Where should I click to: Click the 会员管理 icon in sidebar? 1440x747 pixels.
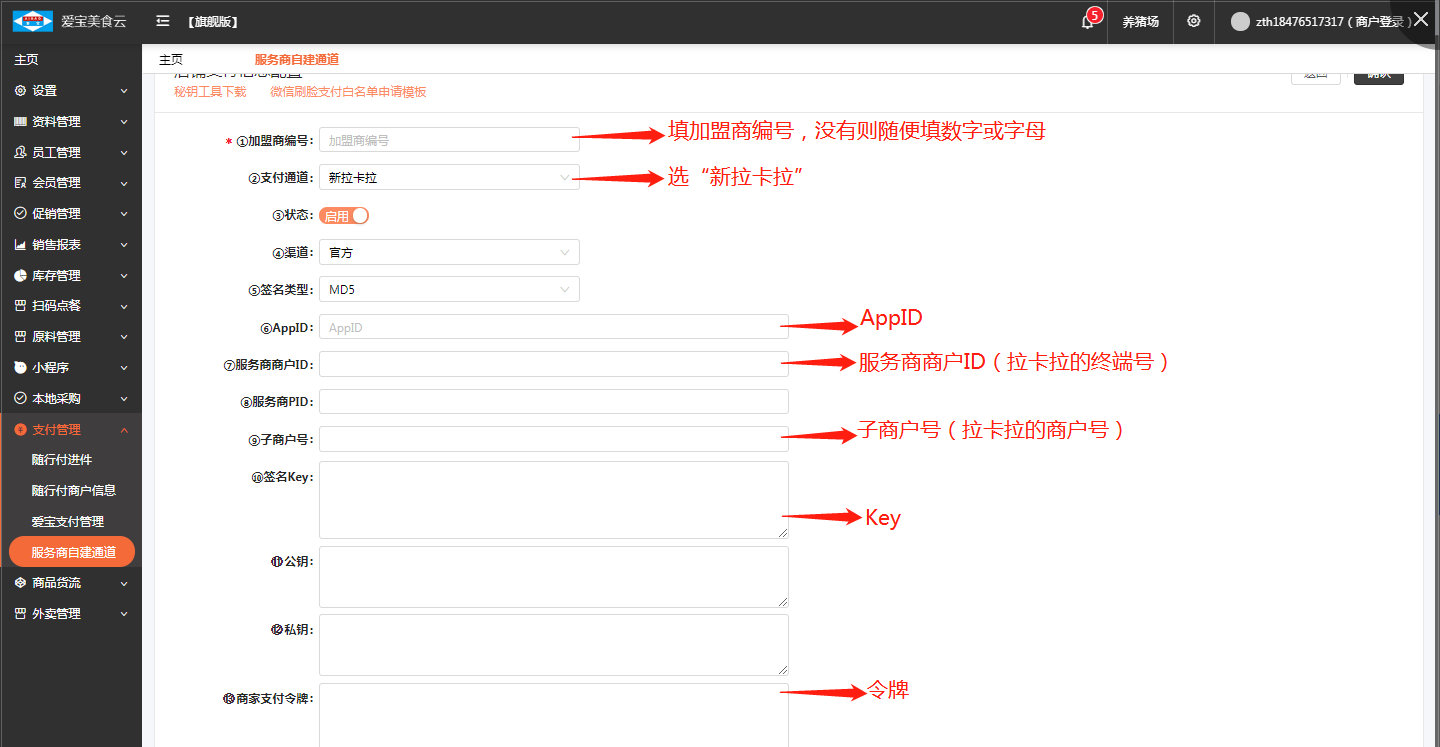(x=20, y=183)
